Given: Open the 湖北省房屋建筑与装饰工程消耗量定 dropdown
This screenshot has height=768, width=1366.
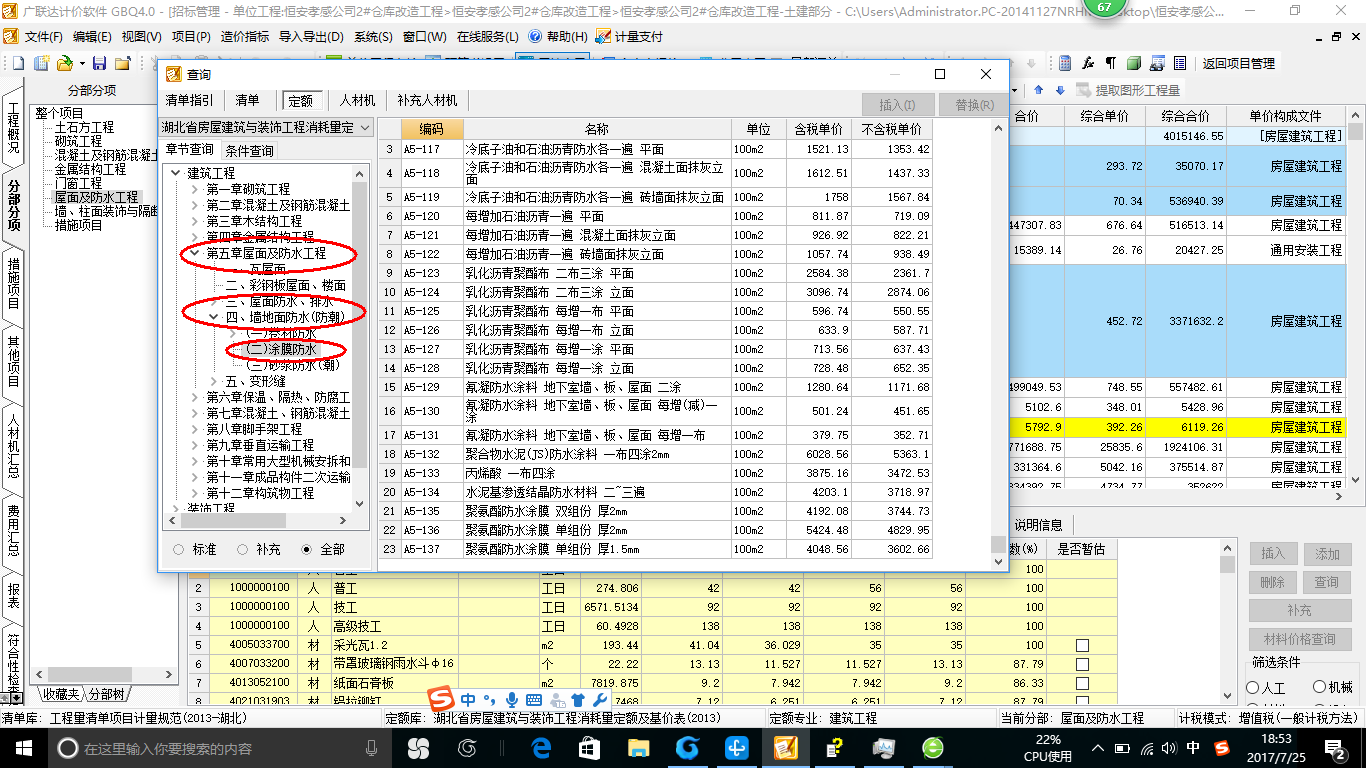Looking at the screenshot, I should point(364,127).
